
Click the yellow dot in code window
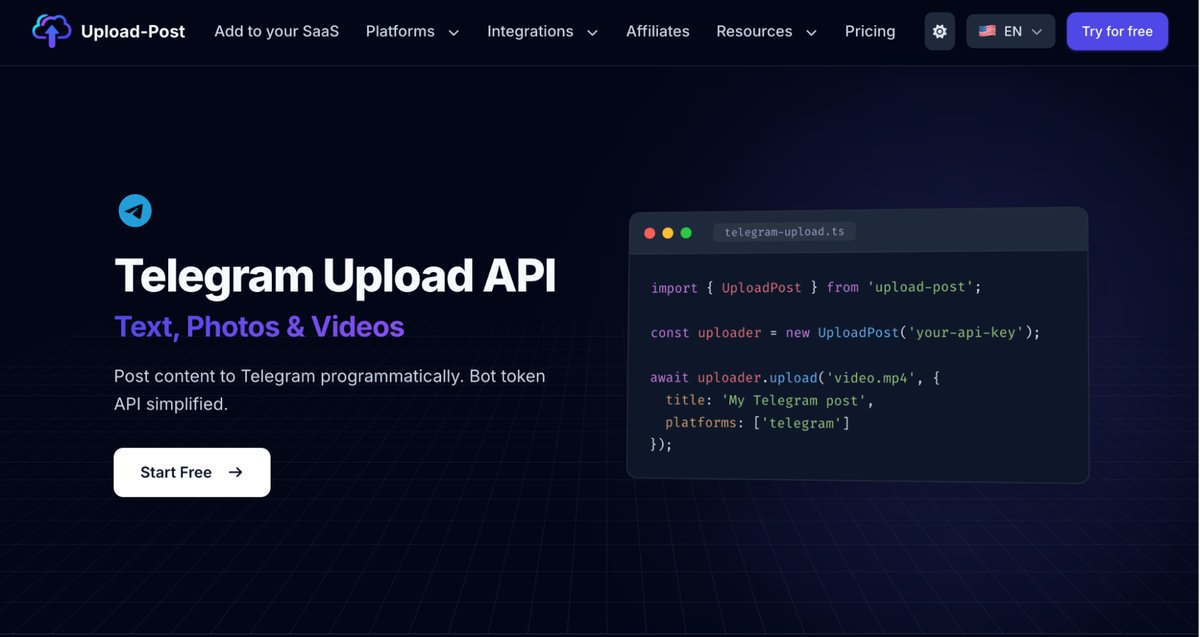[x=668, y=233]
